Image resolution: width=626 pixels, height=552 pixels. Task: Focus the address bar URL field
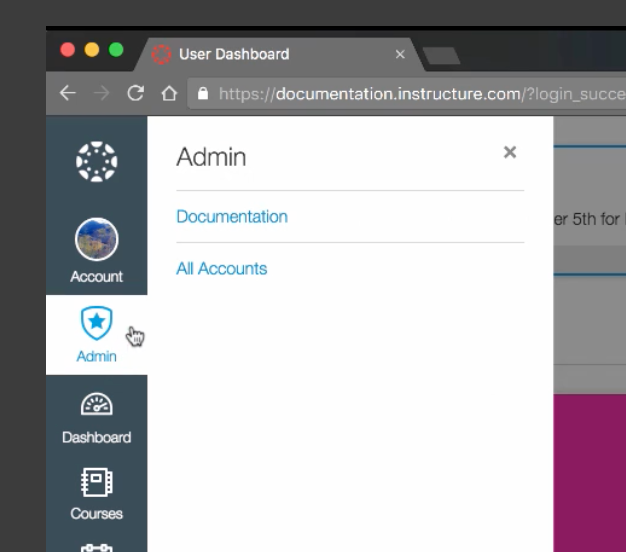click(400, 94)
